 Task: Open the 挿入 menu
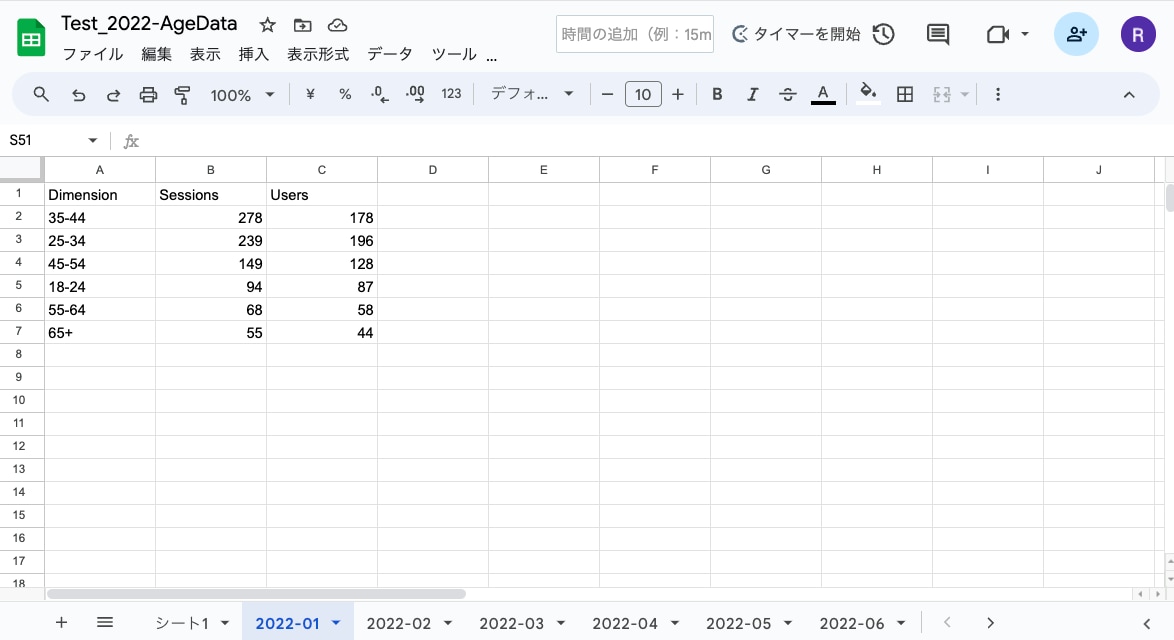pyautogui.click(x=254, y=54)
